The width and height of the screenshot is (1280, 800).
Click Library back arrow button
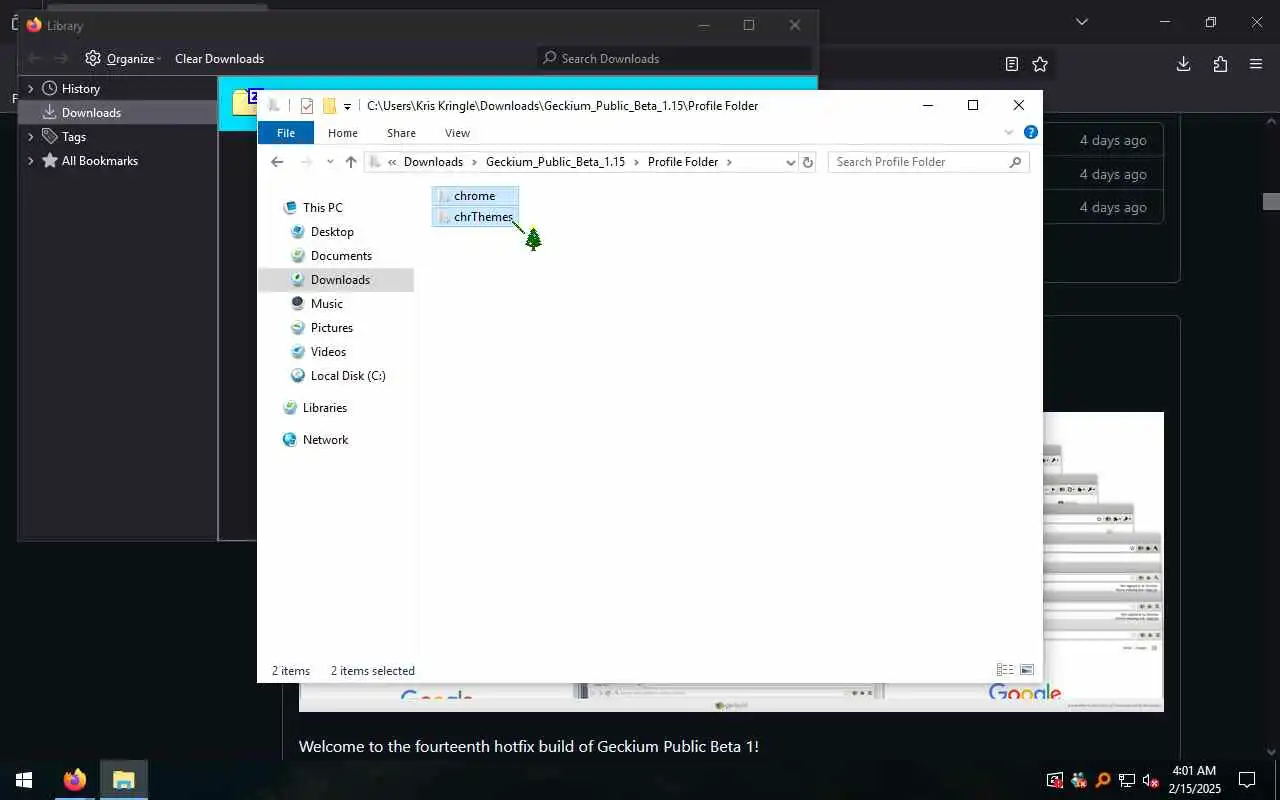tap(34, 58)
